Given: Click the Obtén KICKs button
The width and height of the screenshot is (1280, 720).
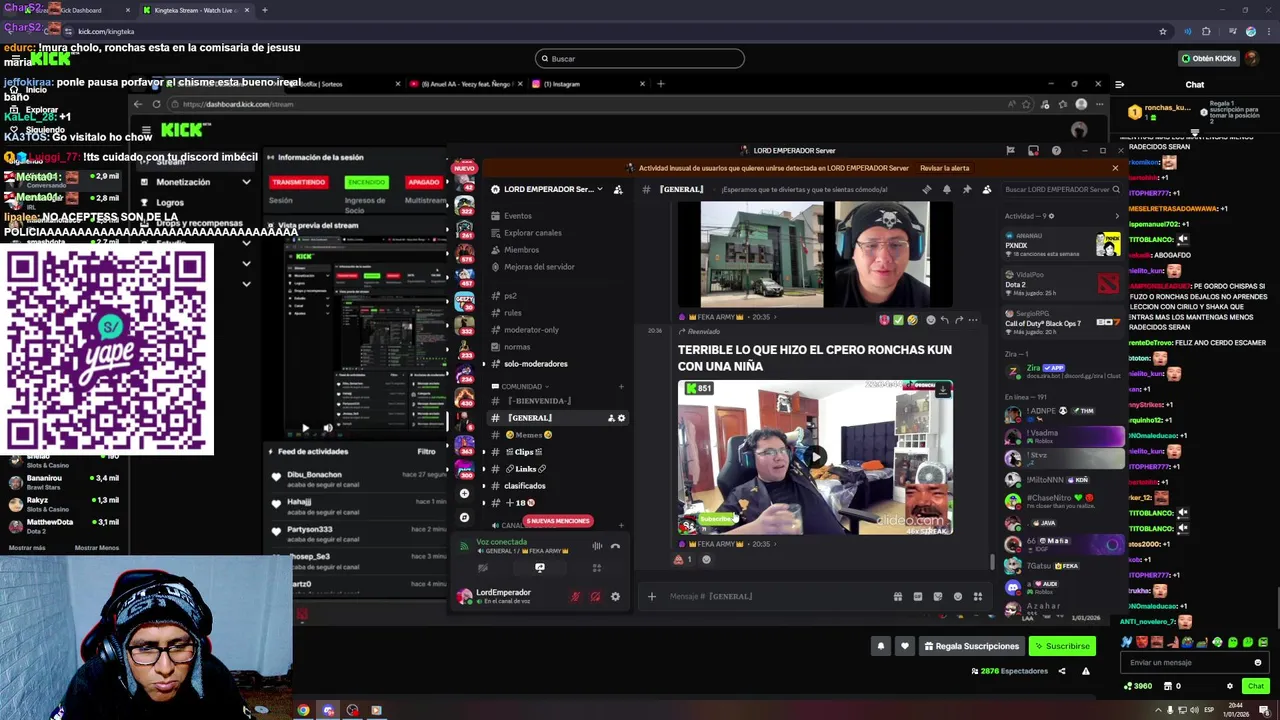Looking at the screenshot, I should [1210, 58].
